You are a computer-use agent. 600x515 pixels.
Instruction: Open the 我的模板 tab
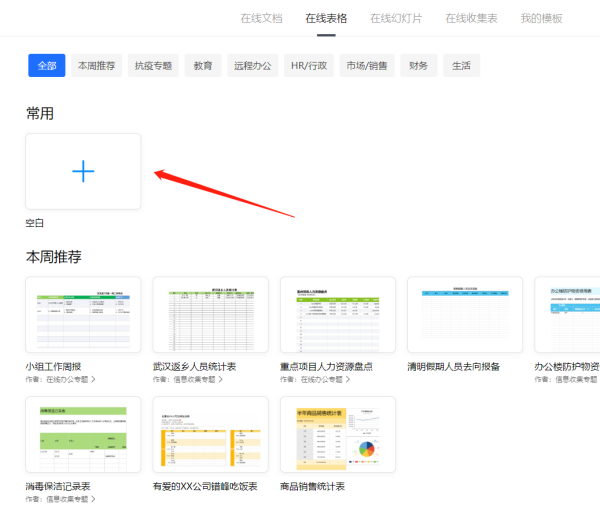pyautogui.click(x=541, y=18)
